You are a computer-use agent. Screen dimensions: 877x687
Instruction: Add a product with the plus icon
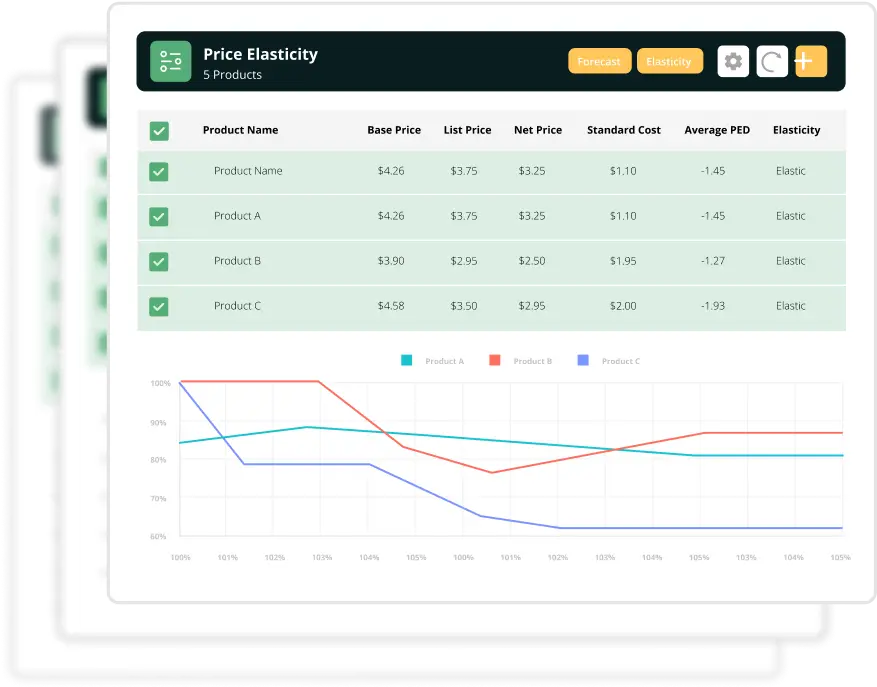coord(810,61)
